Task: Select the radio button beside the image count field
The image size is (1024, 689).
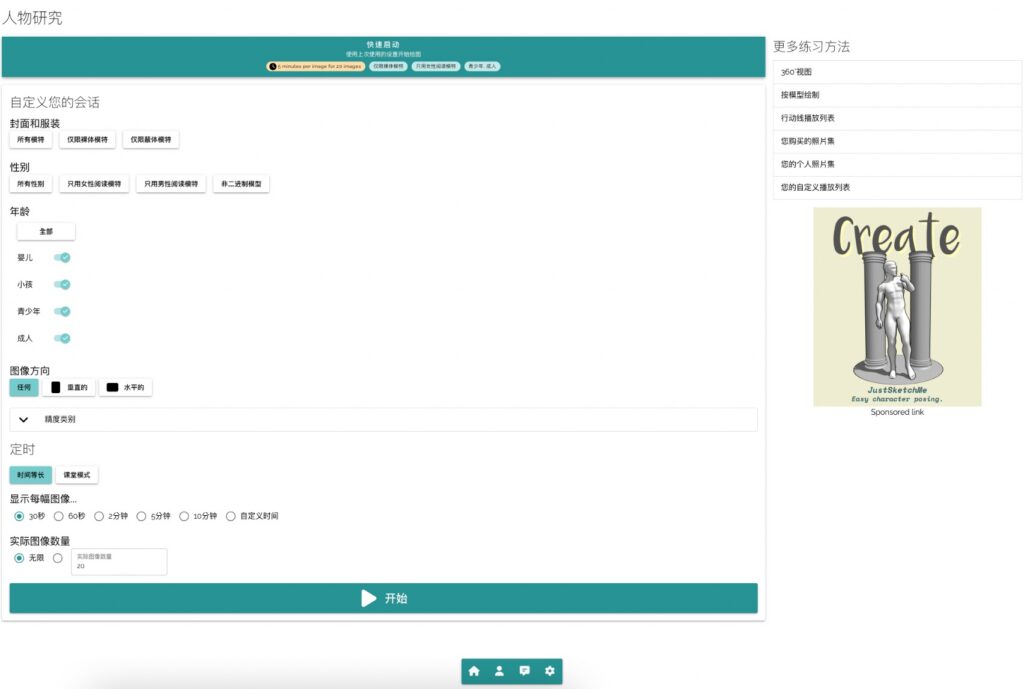Action: 58,558
